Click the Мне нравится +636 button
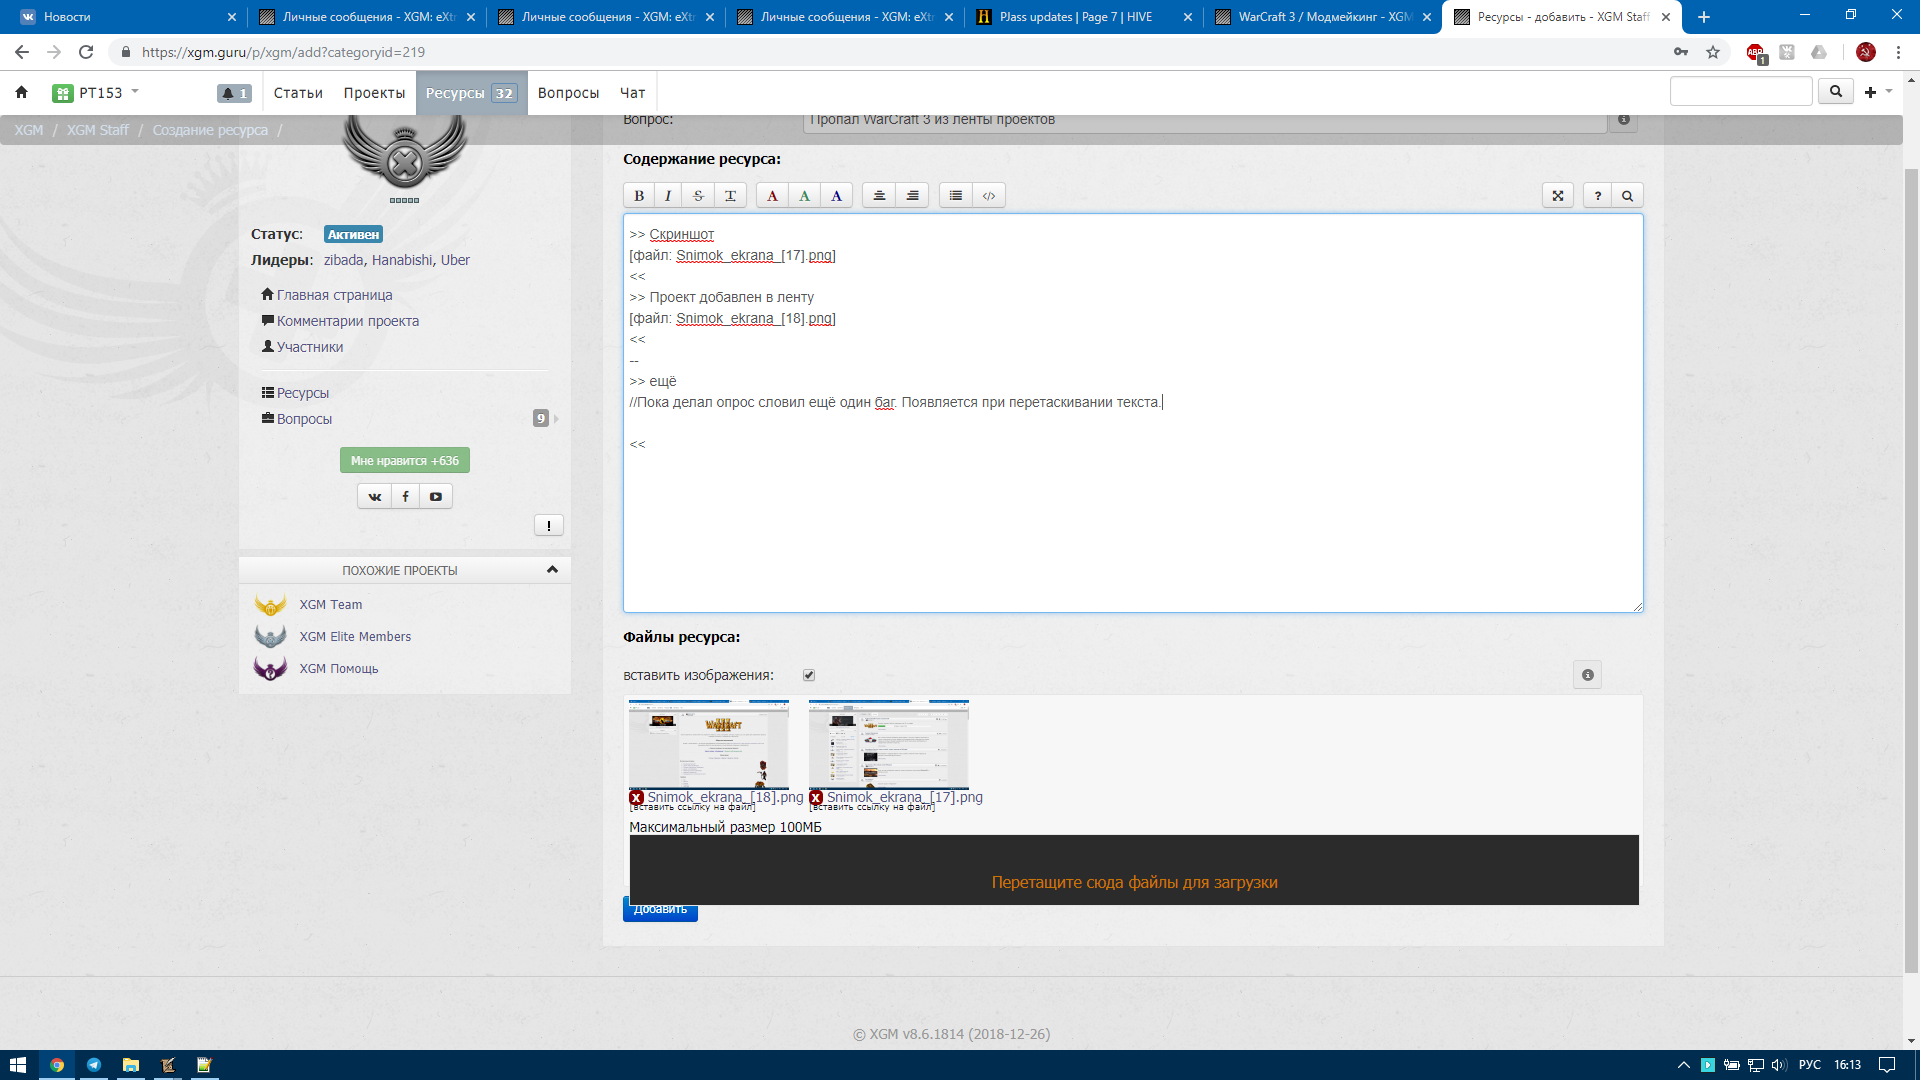This screenshot has width=1920, height=1080. [x=404, y=460]
